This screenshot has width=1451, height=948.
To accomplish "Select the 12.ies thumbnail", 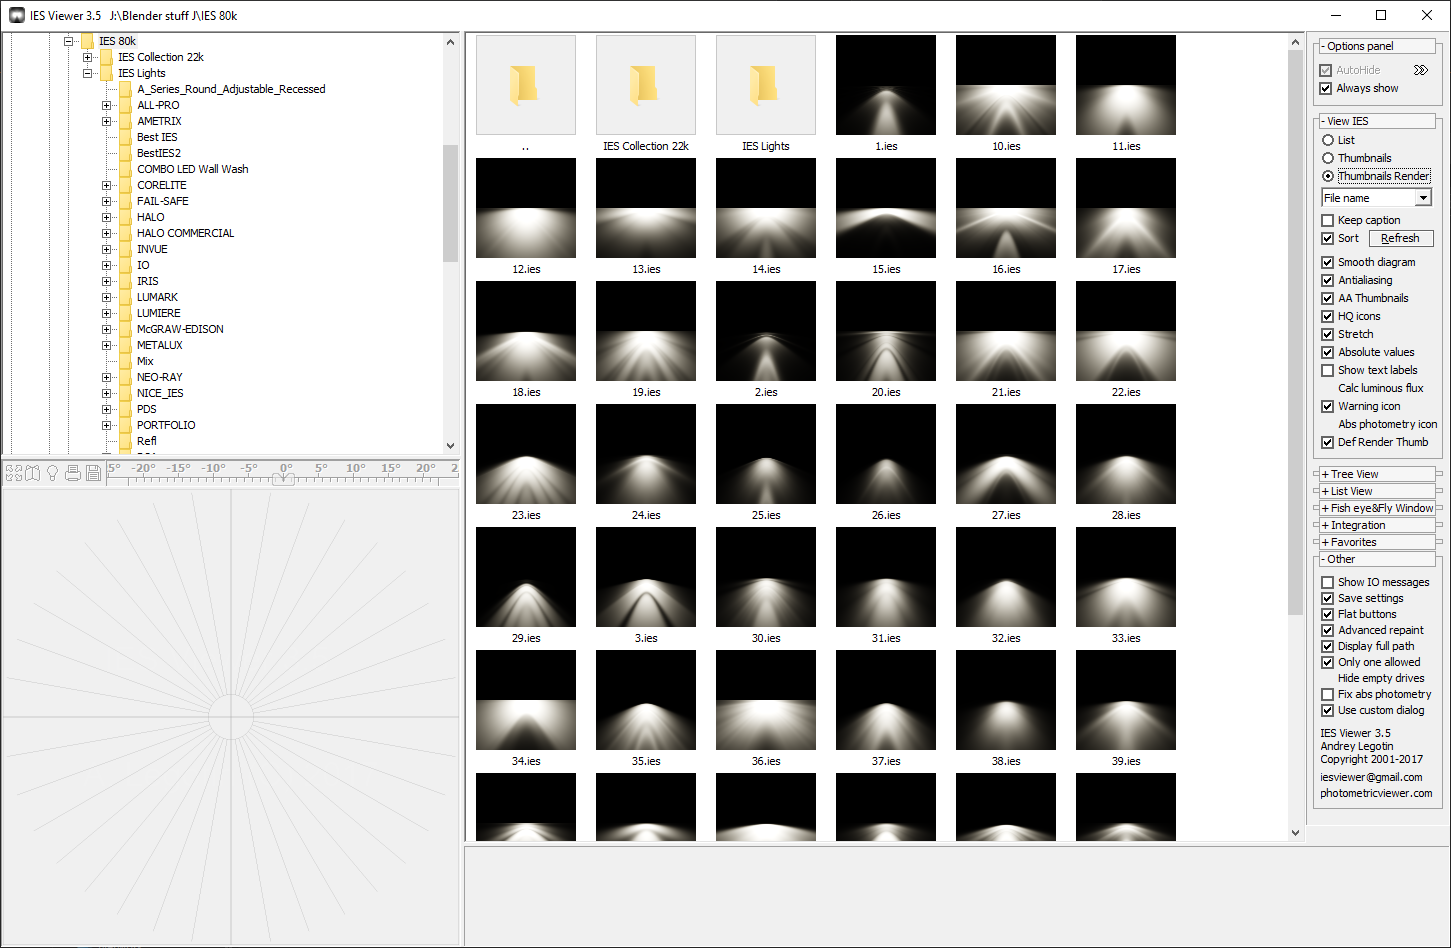I will pos(526,208).
